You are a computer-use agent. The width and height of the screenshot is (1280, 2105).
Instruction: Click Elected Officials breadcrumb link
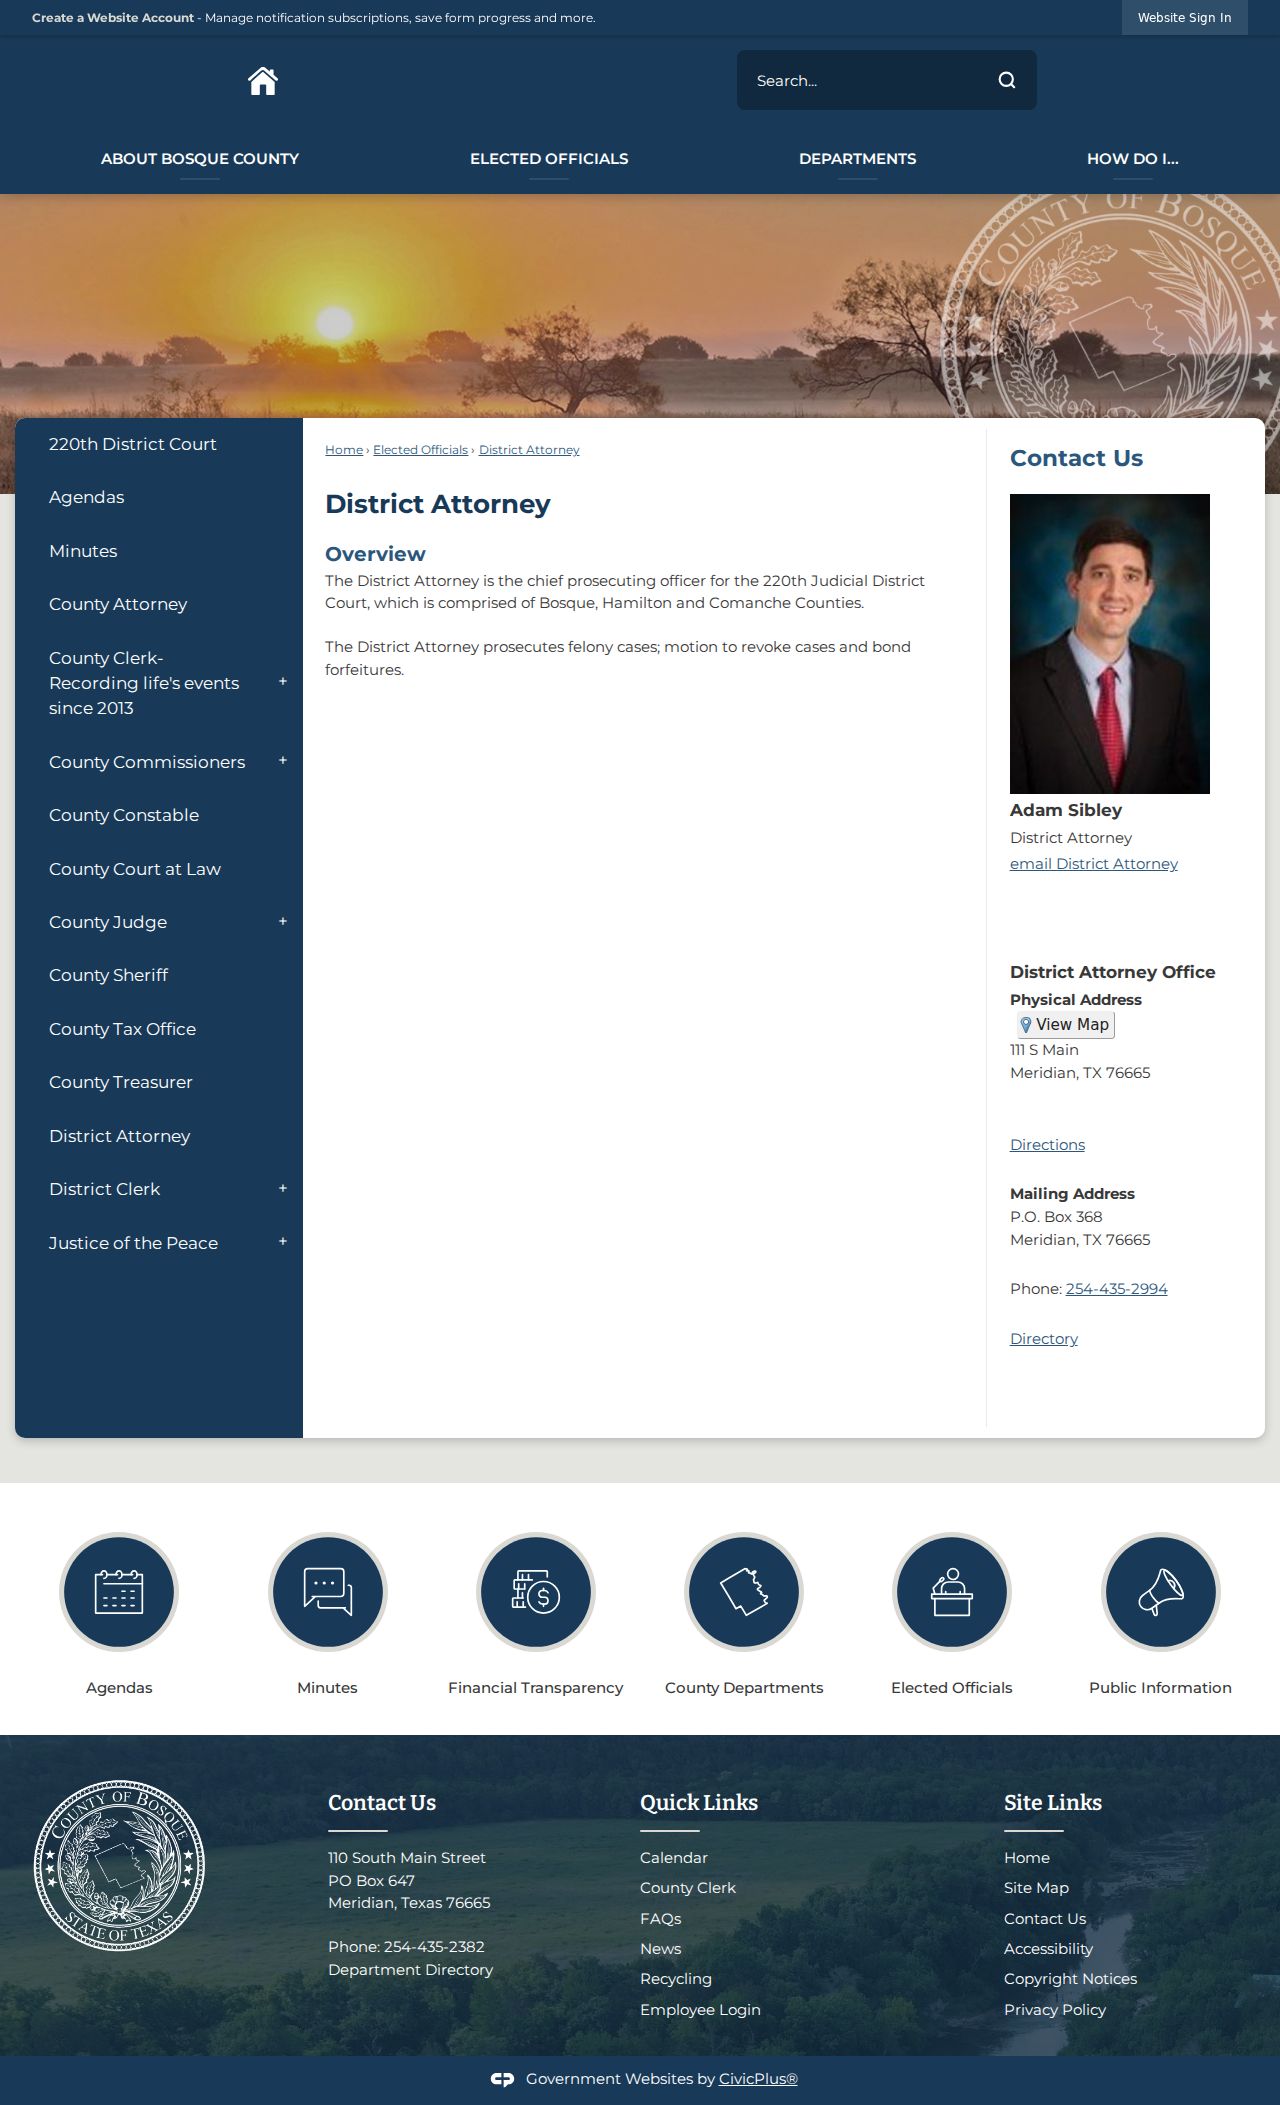pos(420,450)
